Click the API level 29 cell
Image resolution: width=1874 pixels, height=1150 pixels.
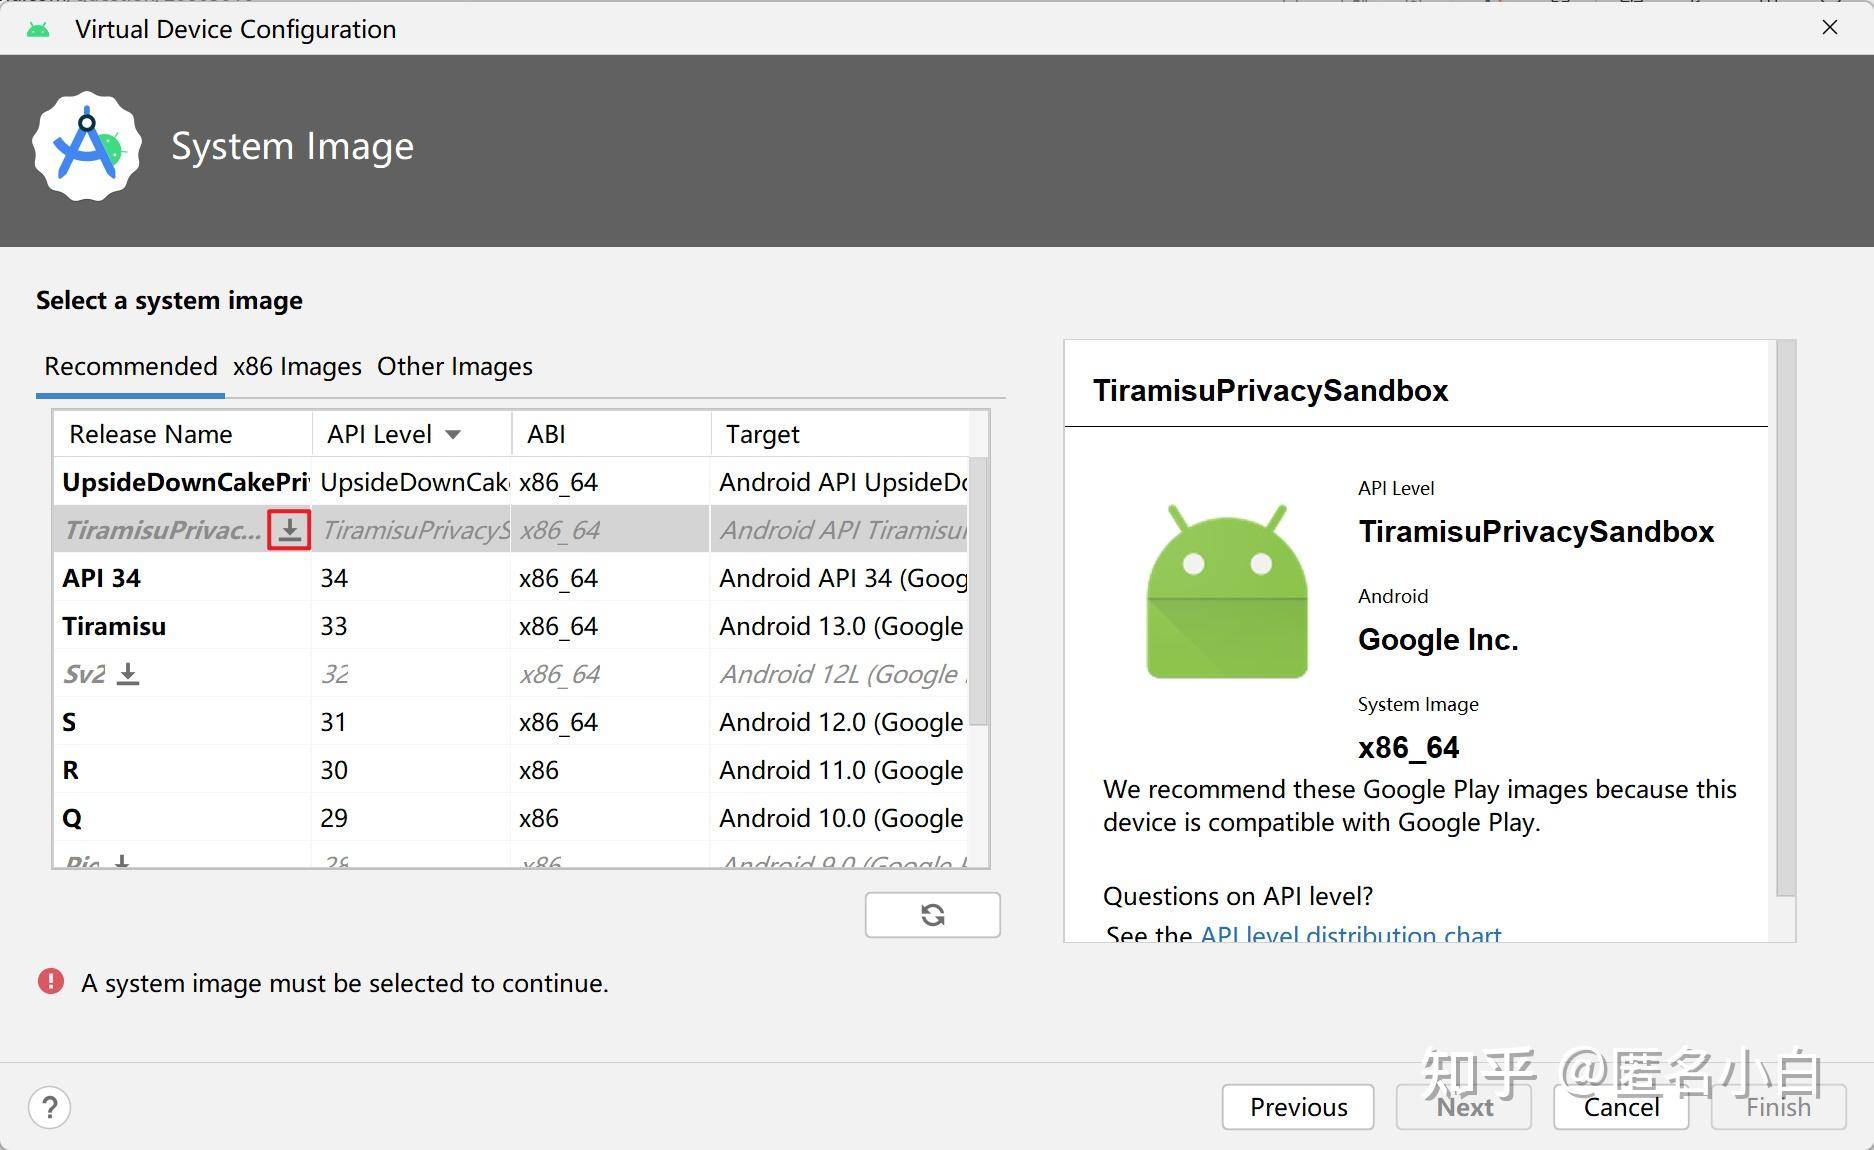pyautogui.click(x=411, y=819)
